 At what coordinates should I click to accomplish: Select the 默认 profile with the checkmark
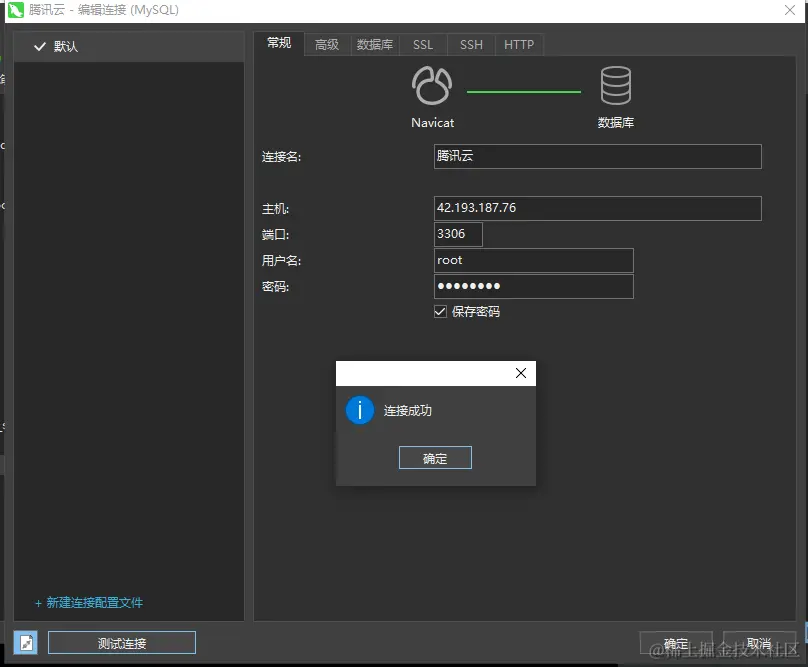click(x=129, y=47)
